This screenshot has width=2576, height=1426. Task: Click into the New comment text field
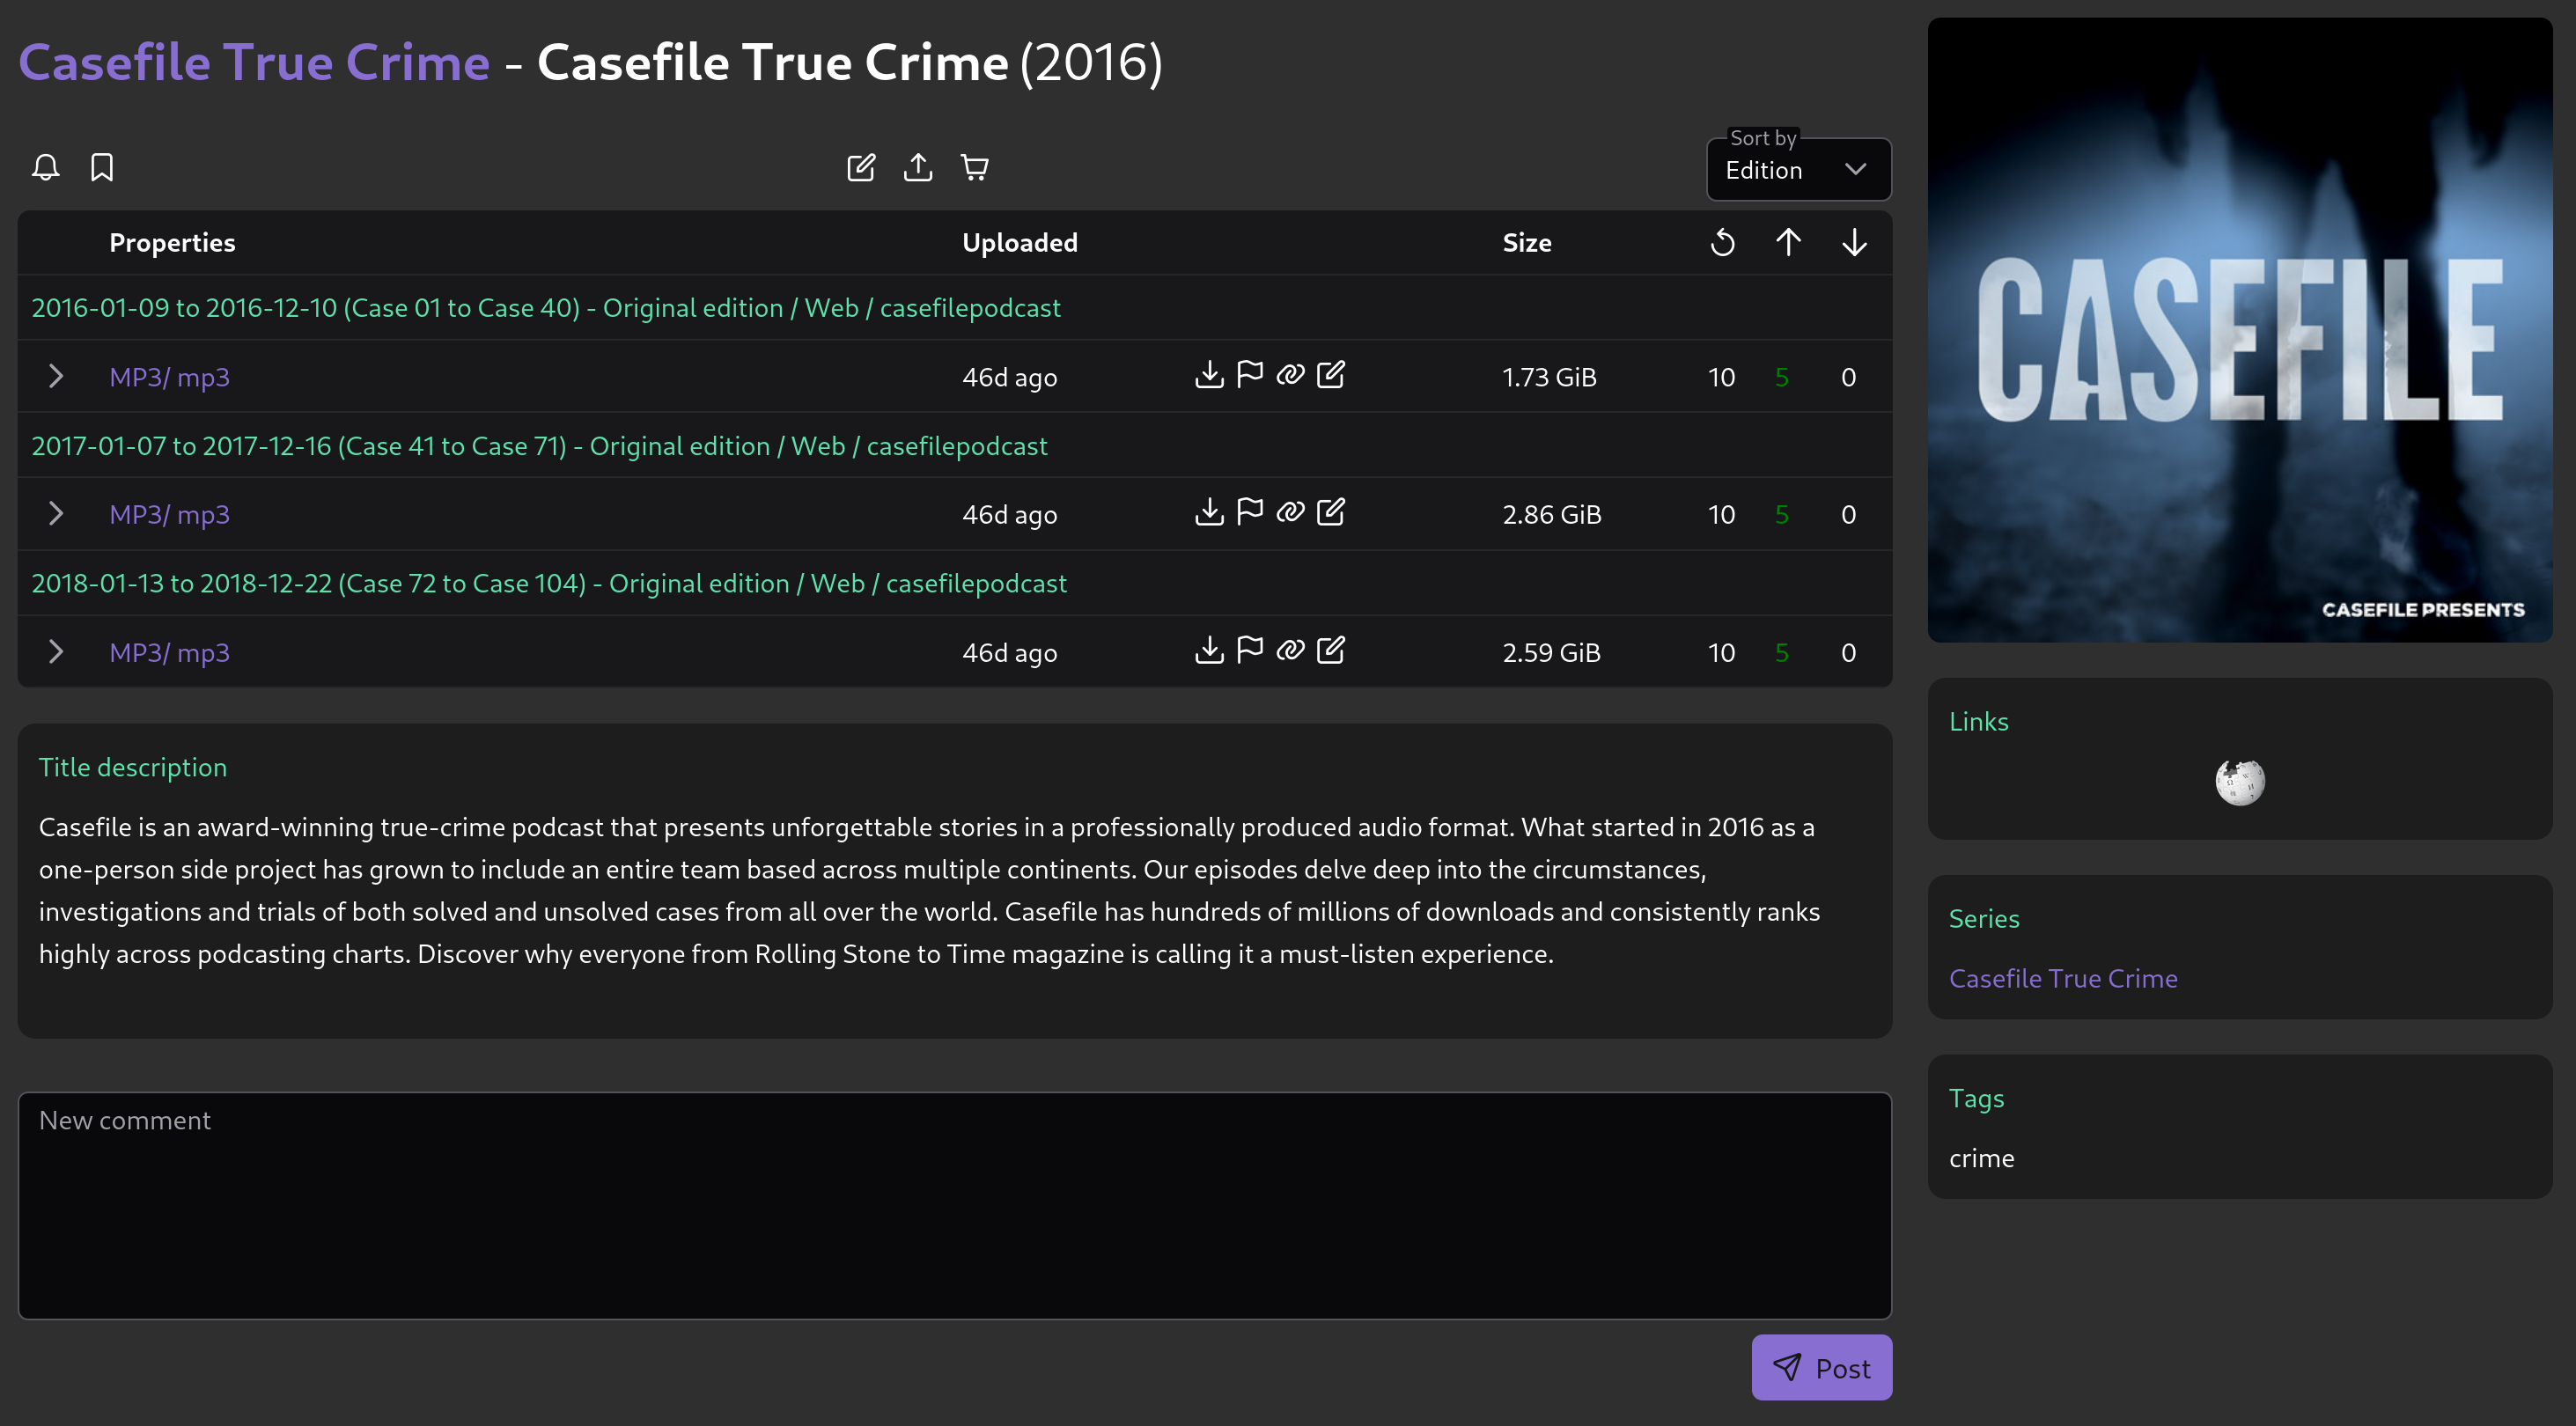[x=954, y=1204]
